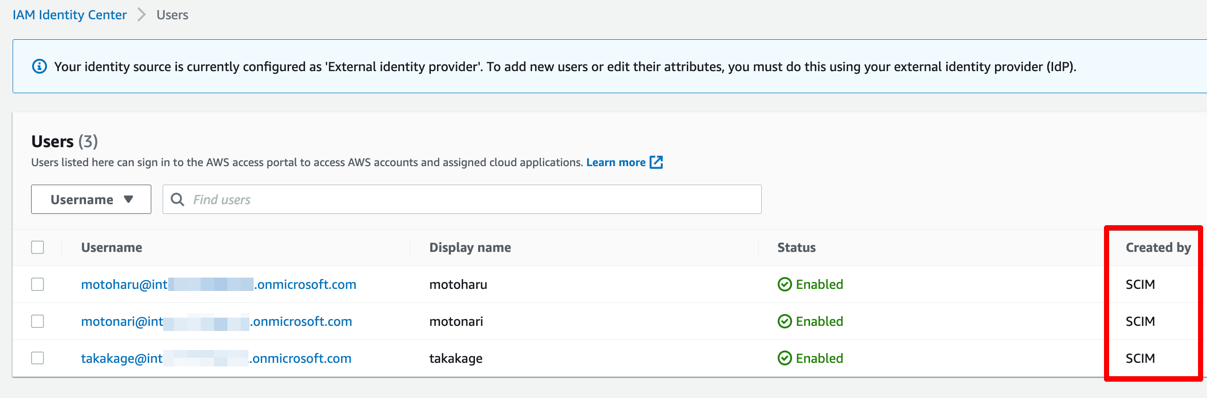
Task: Select the checkbox for the takakage user
Action: coord(38,358)
